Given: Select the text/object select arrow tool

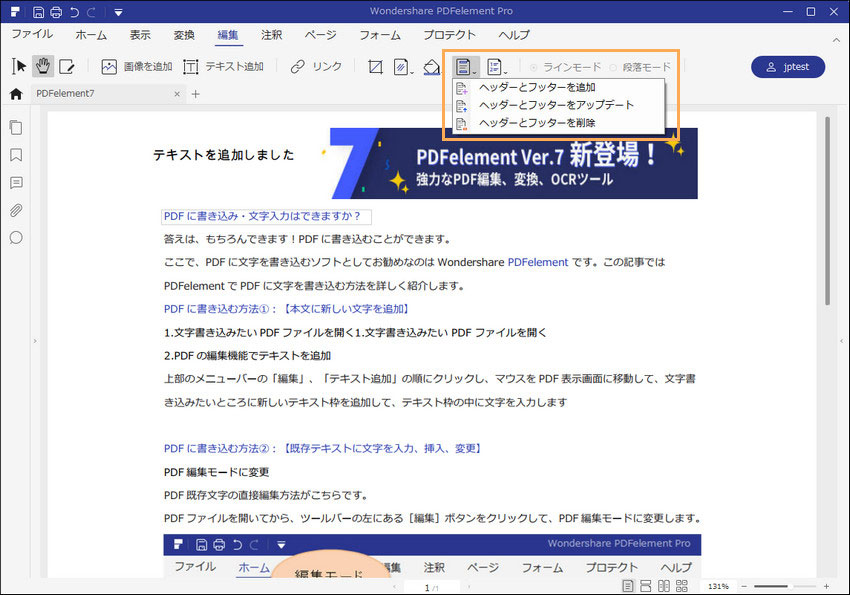Looking at the screenshot, I should pyautogui.click(x=19, y=67).
